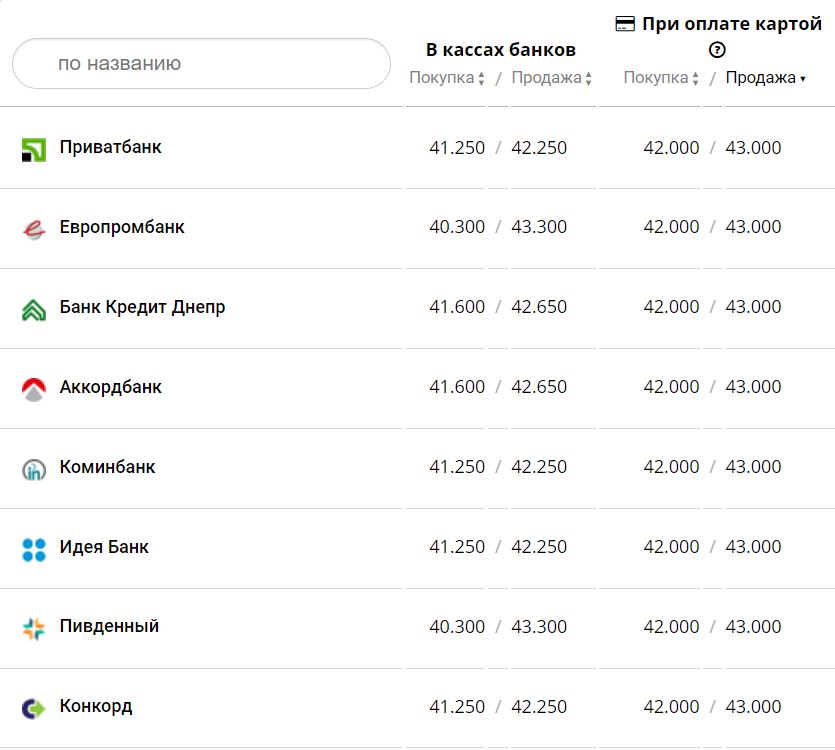
Task: Focus the search by name field
Action: [200, 64]
